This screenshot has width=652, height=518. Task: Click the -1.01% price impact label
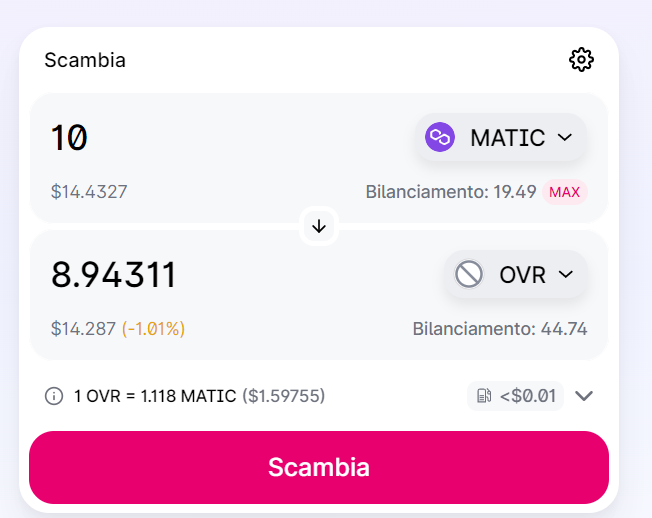pyautogui.click(x=153, y=328)
